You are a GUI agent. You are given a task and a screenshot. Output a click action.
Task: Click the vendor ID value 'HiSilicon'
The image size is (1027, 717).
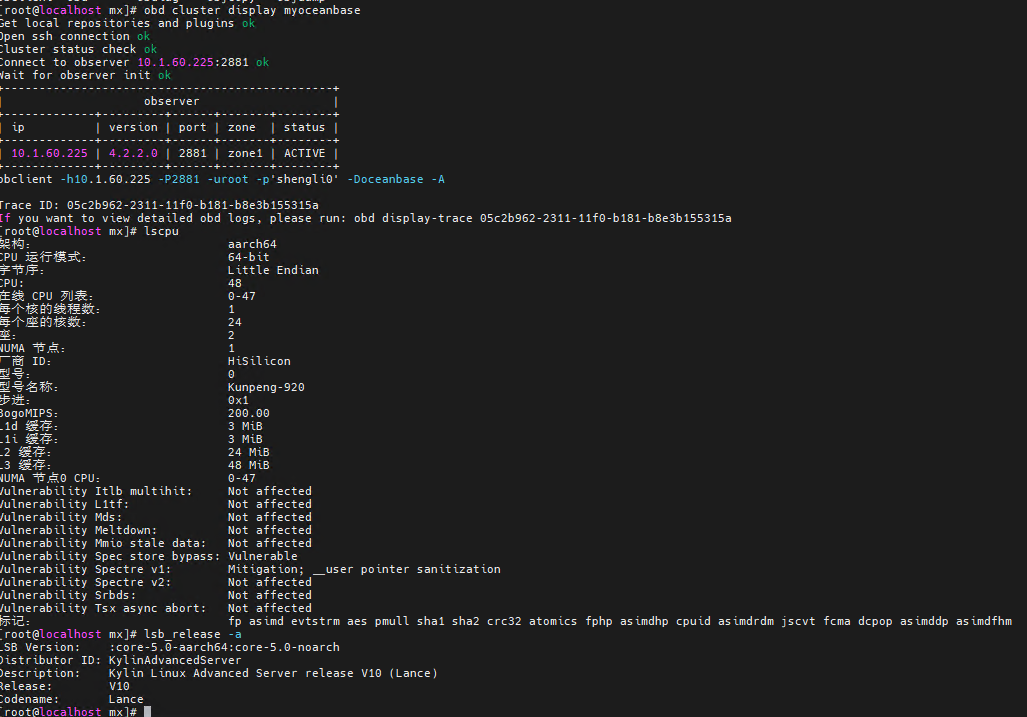click(259, 361)
